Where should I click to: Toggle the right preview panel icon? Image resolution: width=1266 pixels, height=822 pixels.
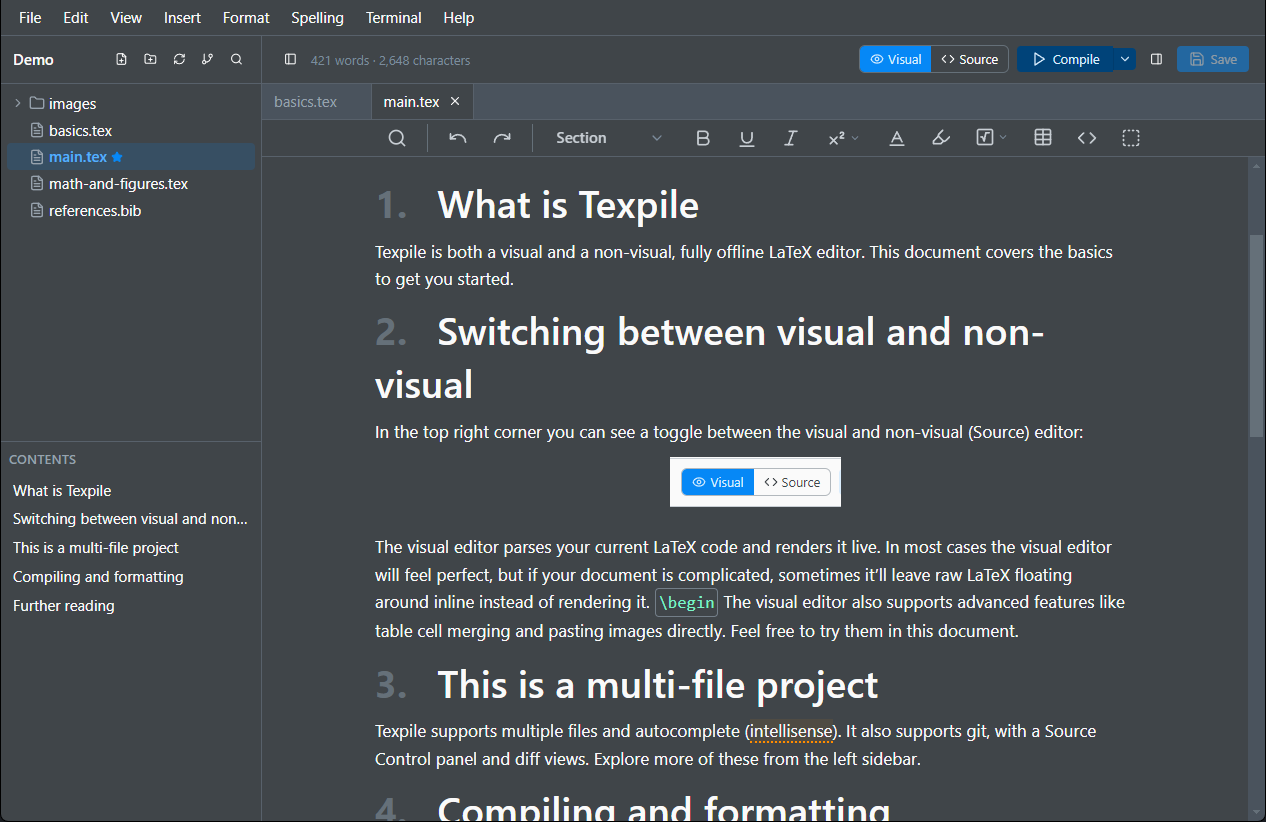tap(1156, 60)
